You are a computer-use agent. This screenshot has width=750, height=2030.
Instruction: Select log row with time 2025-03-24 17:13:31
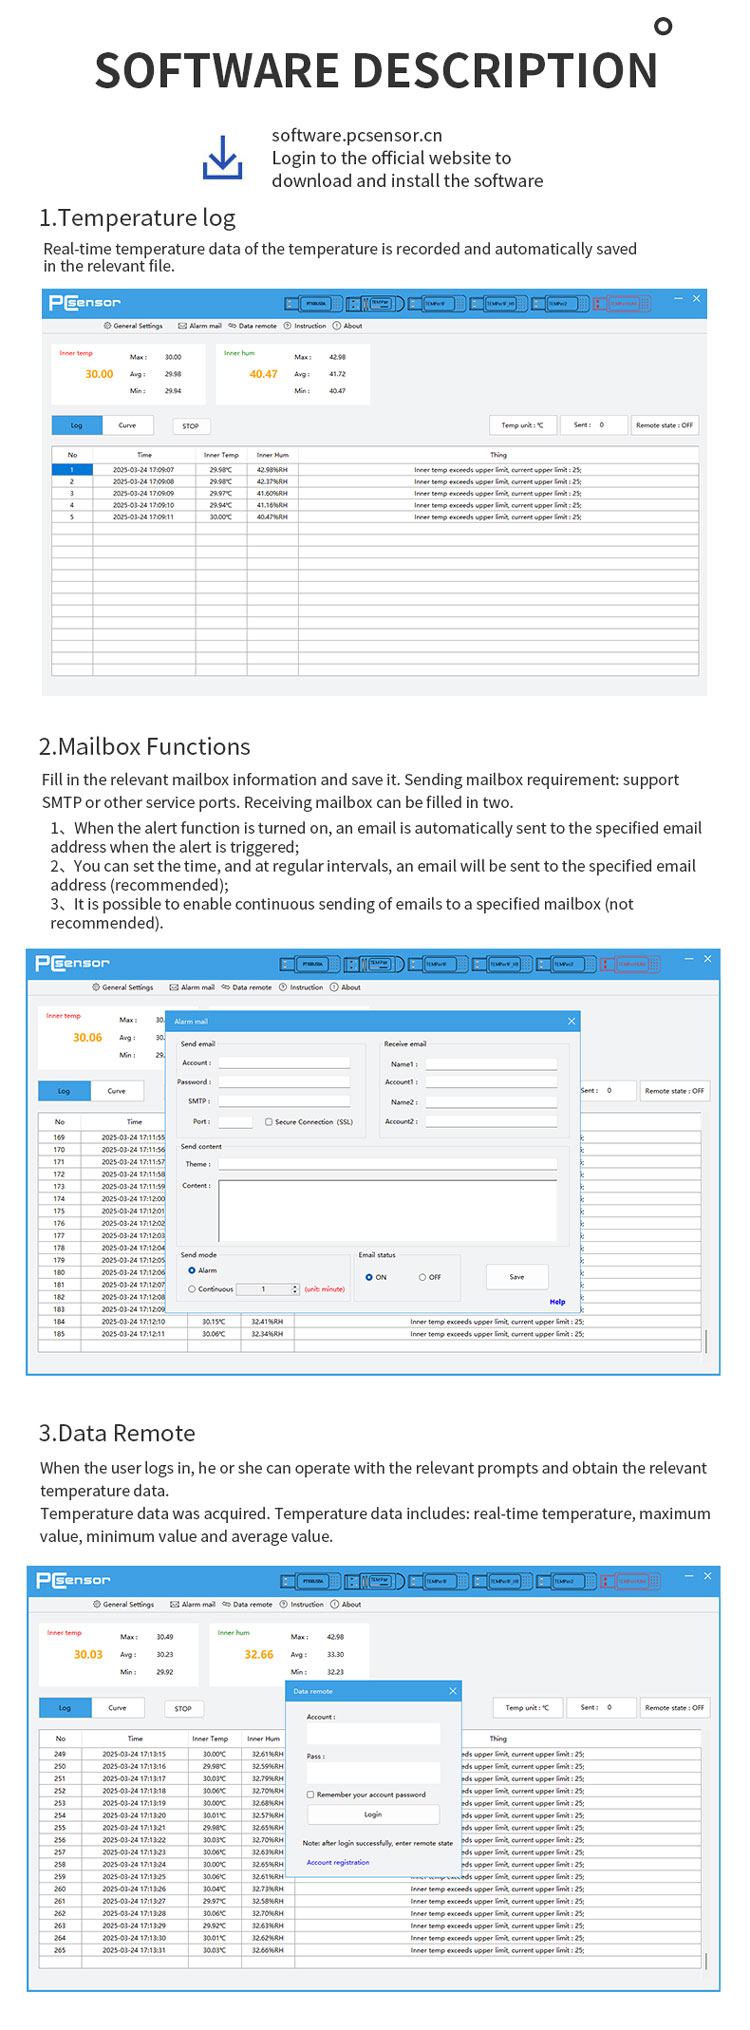[370, 1950]
